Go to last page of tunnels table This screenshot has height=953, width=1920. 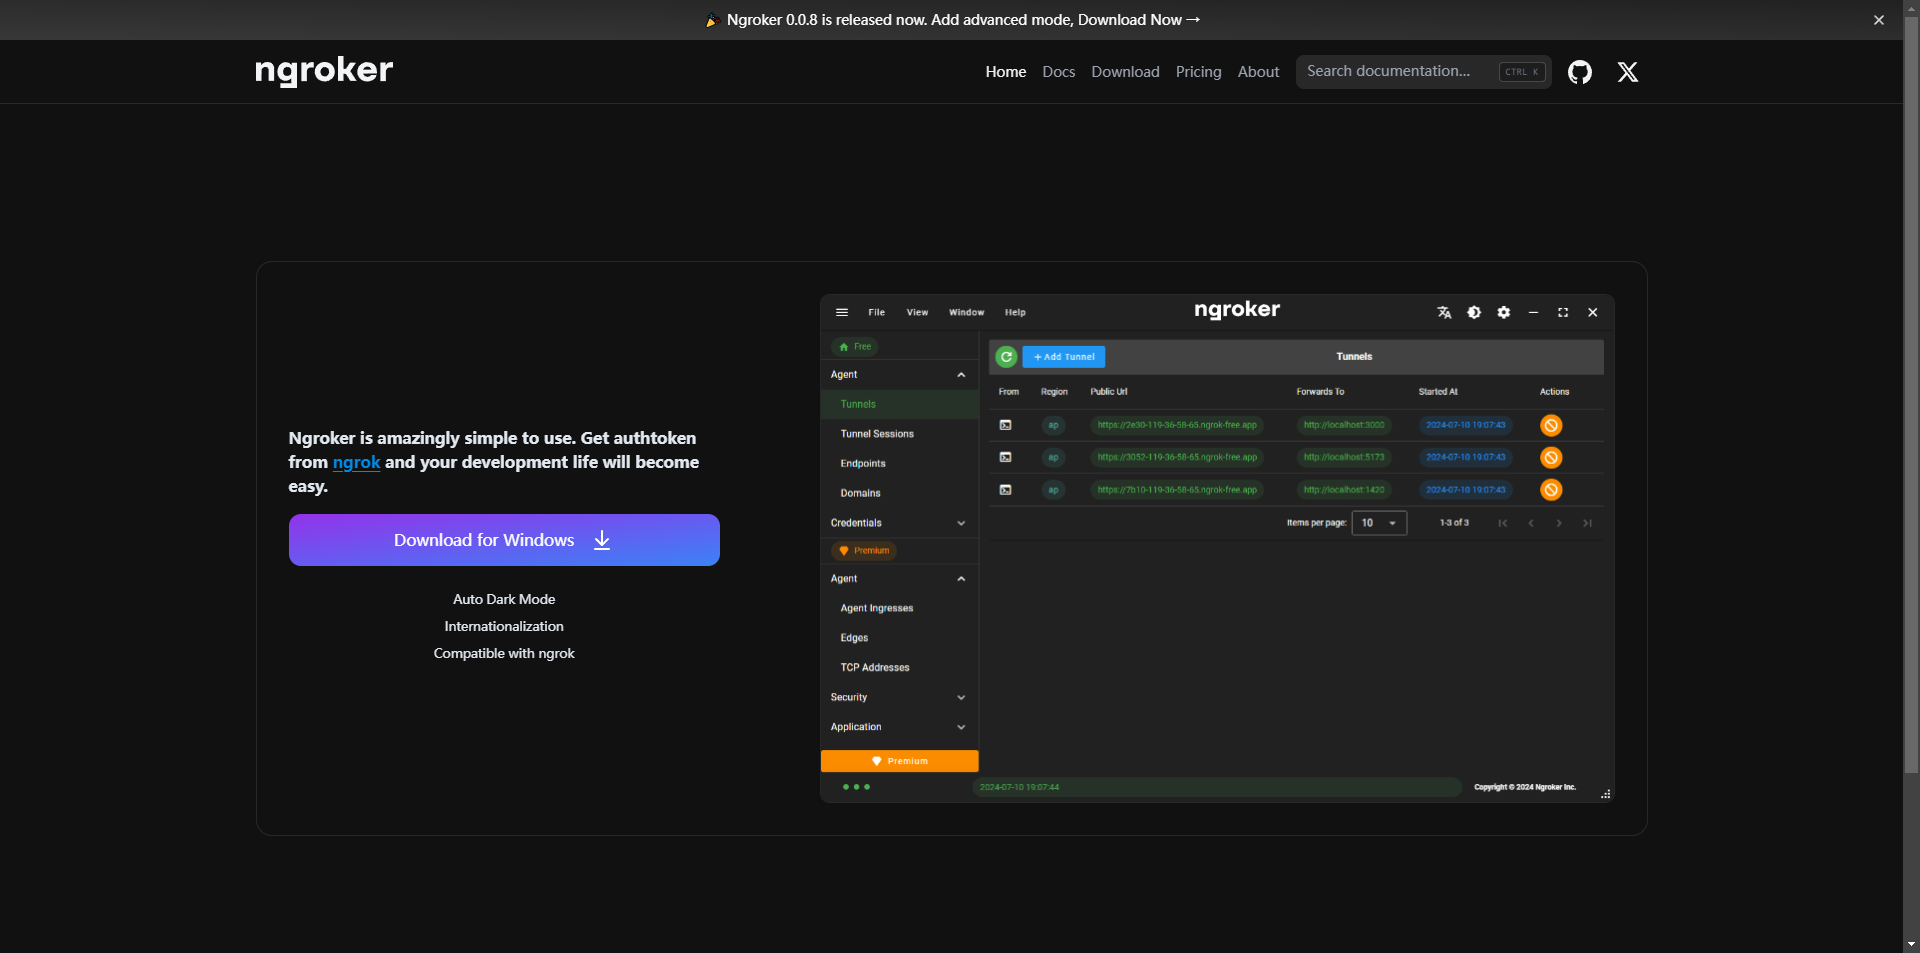[1587, 523]
